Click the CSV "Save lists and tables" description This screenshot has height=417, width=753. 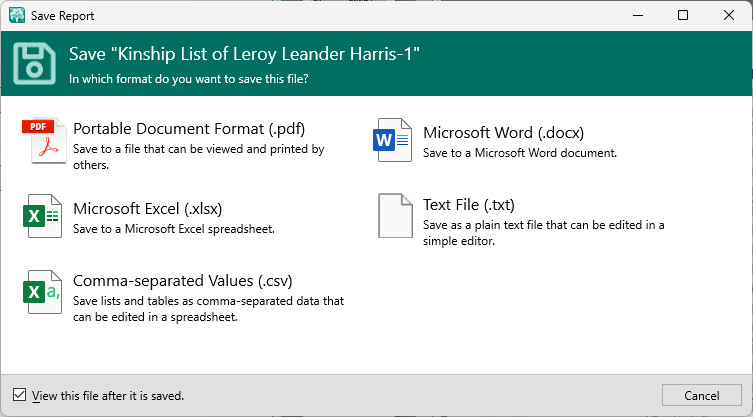point(208,308)
